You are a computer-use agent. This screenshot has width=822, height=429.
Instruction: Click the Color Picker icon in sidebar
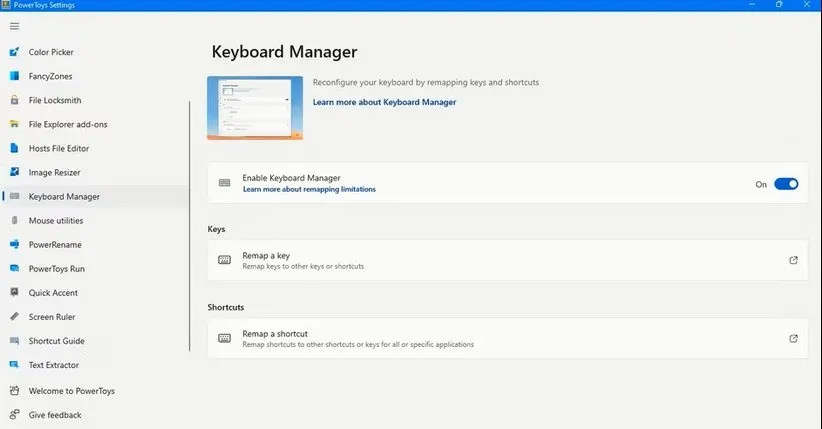(x=14, y=52)
